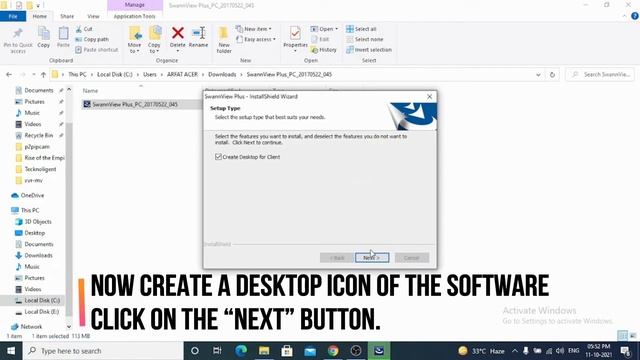Click ARFAT ACER in the address path
Image resolution: width=640 pixels, height=360 pixels.
point(182,75)
